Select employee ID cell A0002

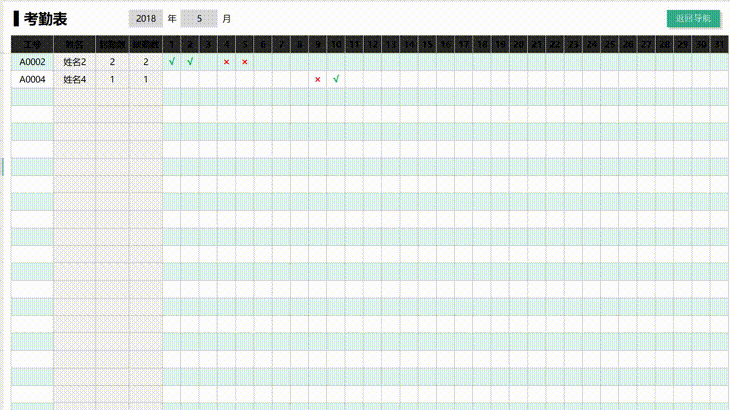click(x=32, y=62)
